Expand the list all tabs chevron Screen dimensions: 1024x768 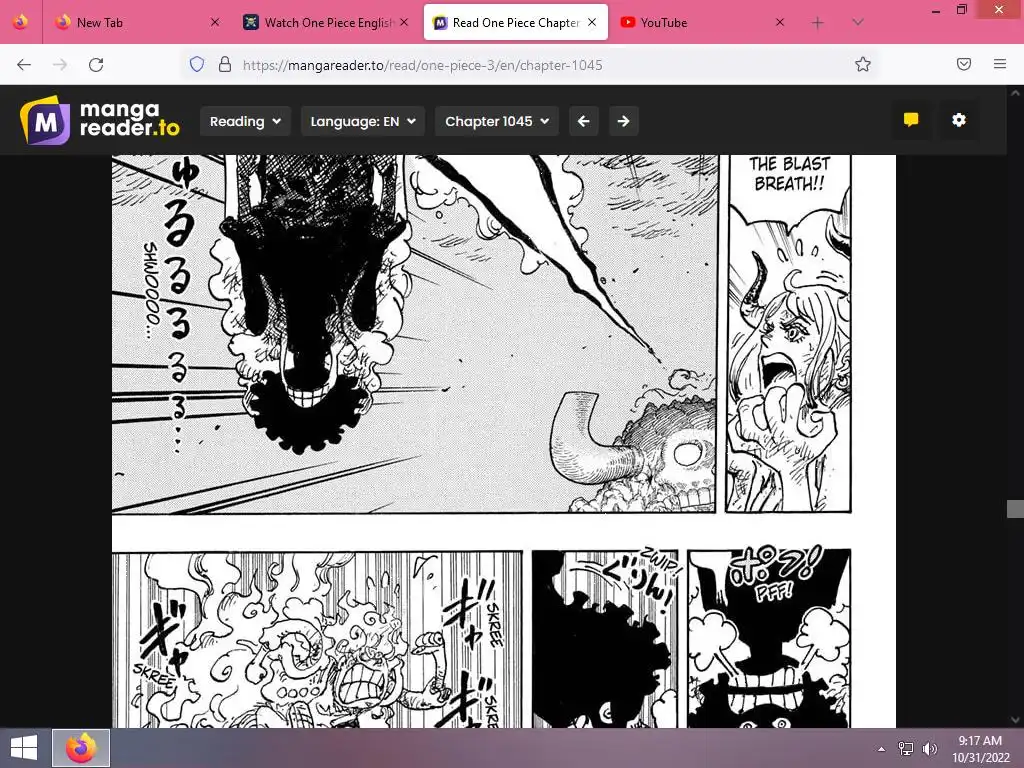click(858, 23)
